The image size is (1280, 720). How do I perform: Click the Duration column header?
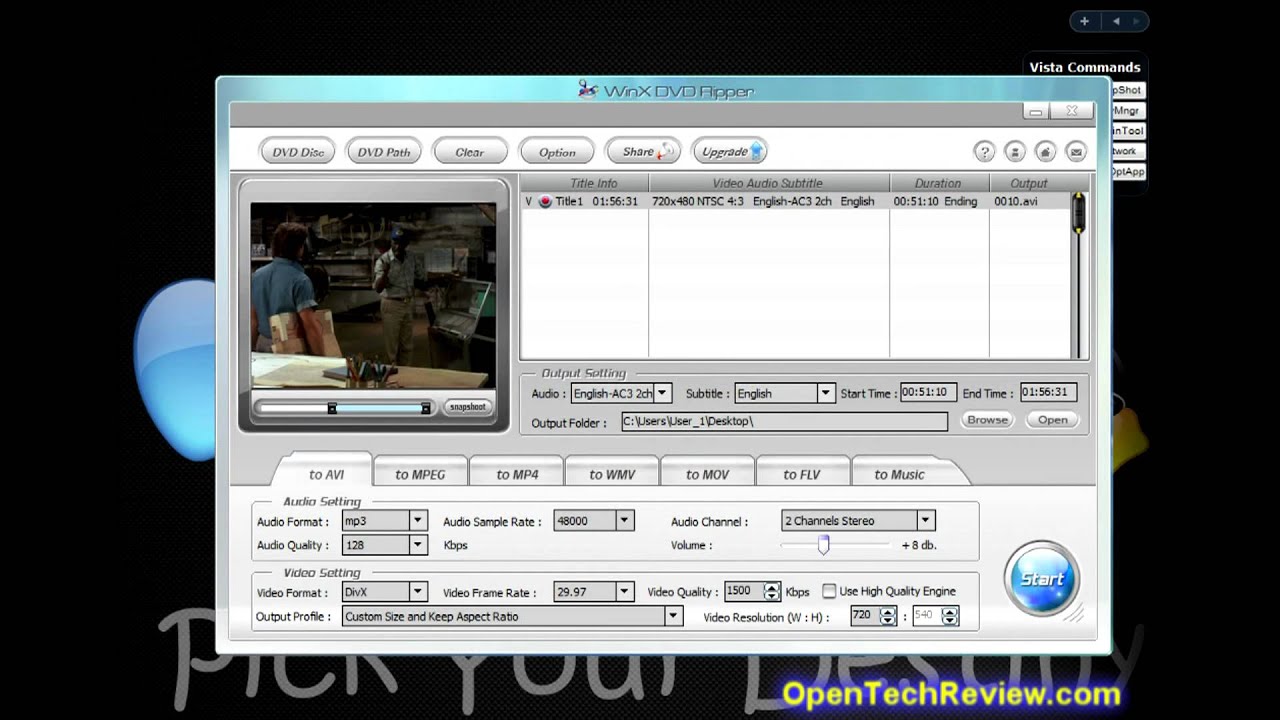937,183
